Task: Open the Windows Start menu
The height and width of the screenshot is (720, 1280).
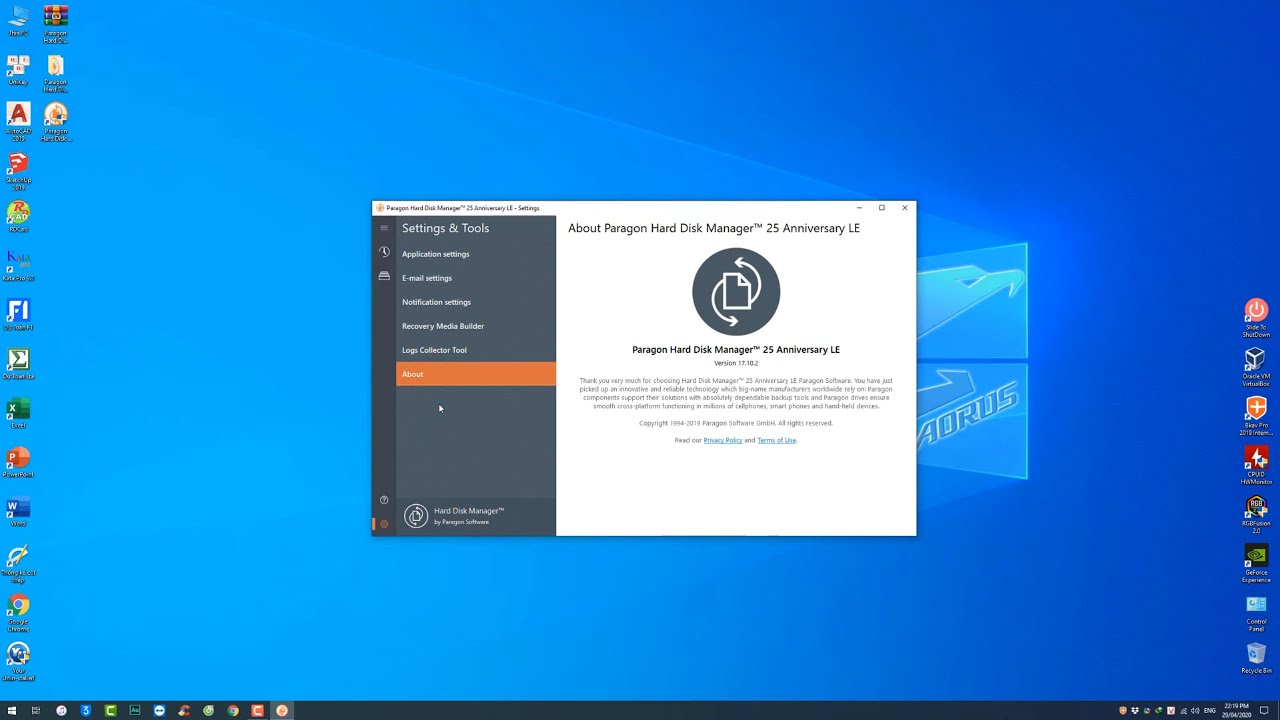Action: (12, 710)
